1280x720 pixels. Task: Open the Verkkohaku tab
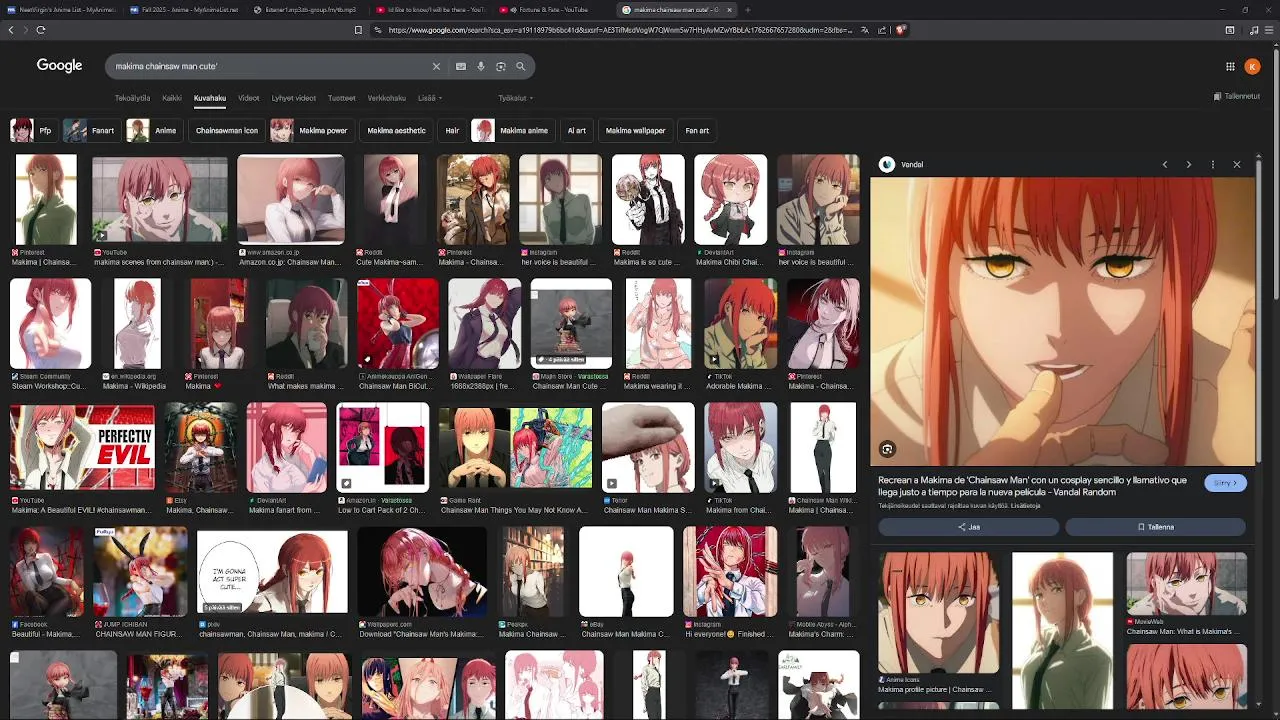click(387, 98)
